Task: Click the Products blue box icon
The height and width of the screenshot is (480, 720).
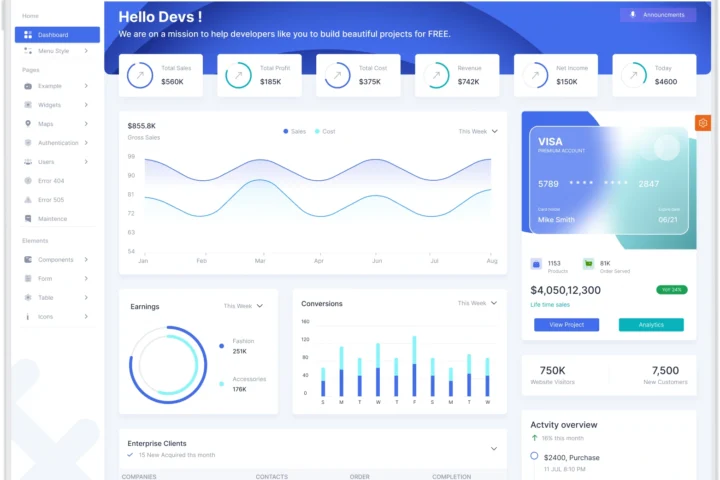Action: [x=536, y=264]
